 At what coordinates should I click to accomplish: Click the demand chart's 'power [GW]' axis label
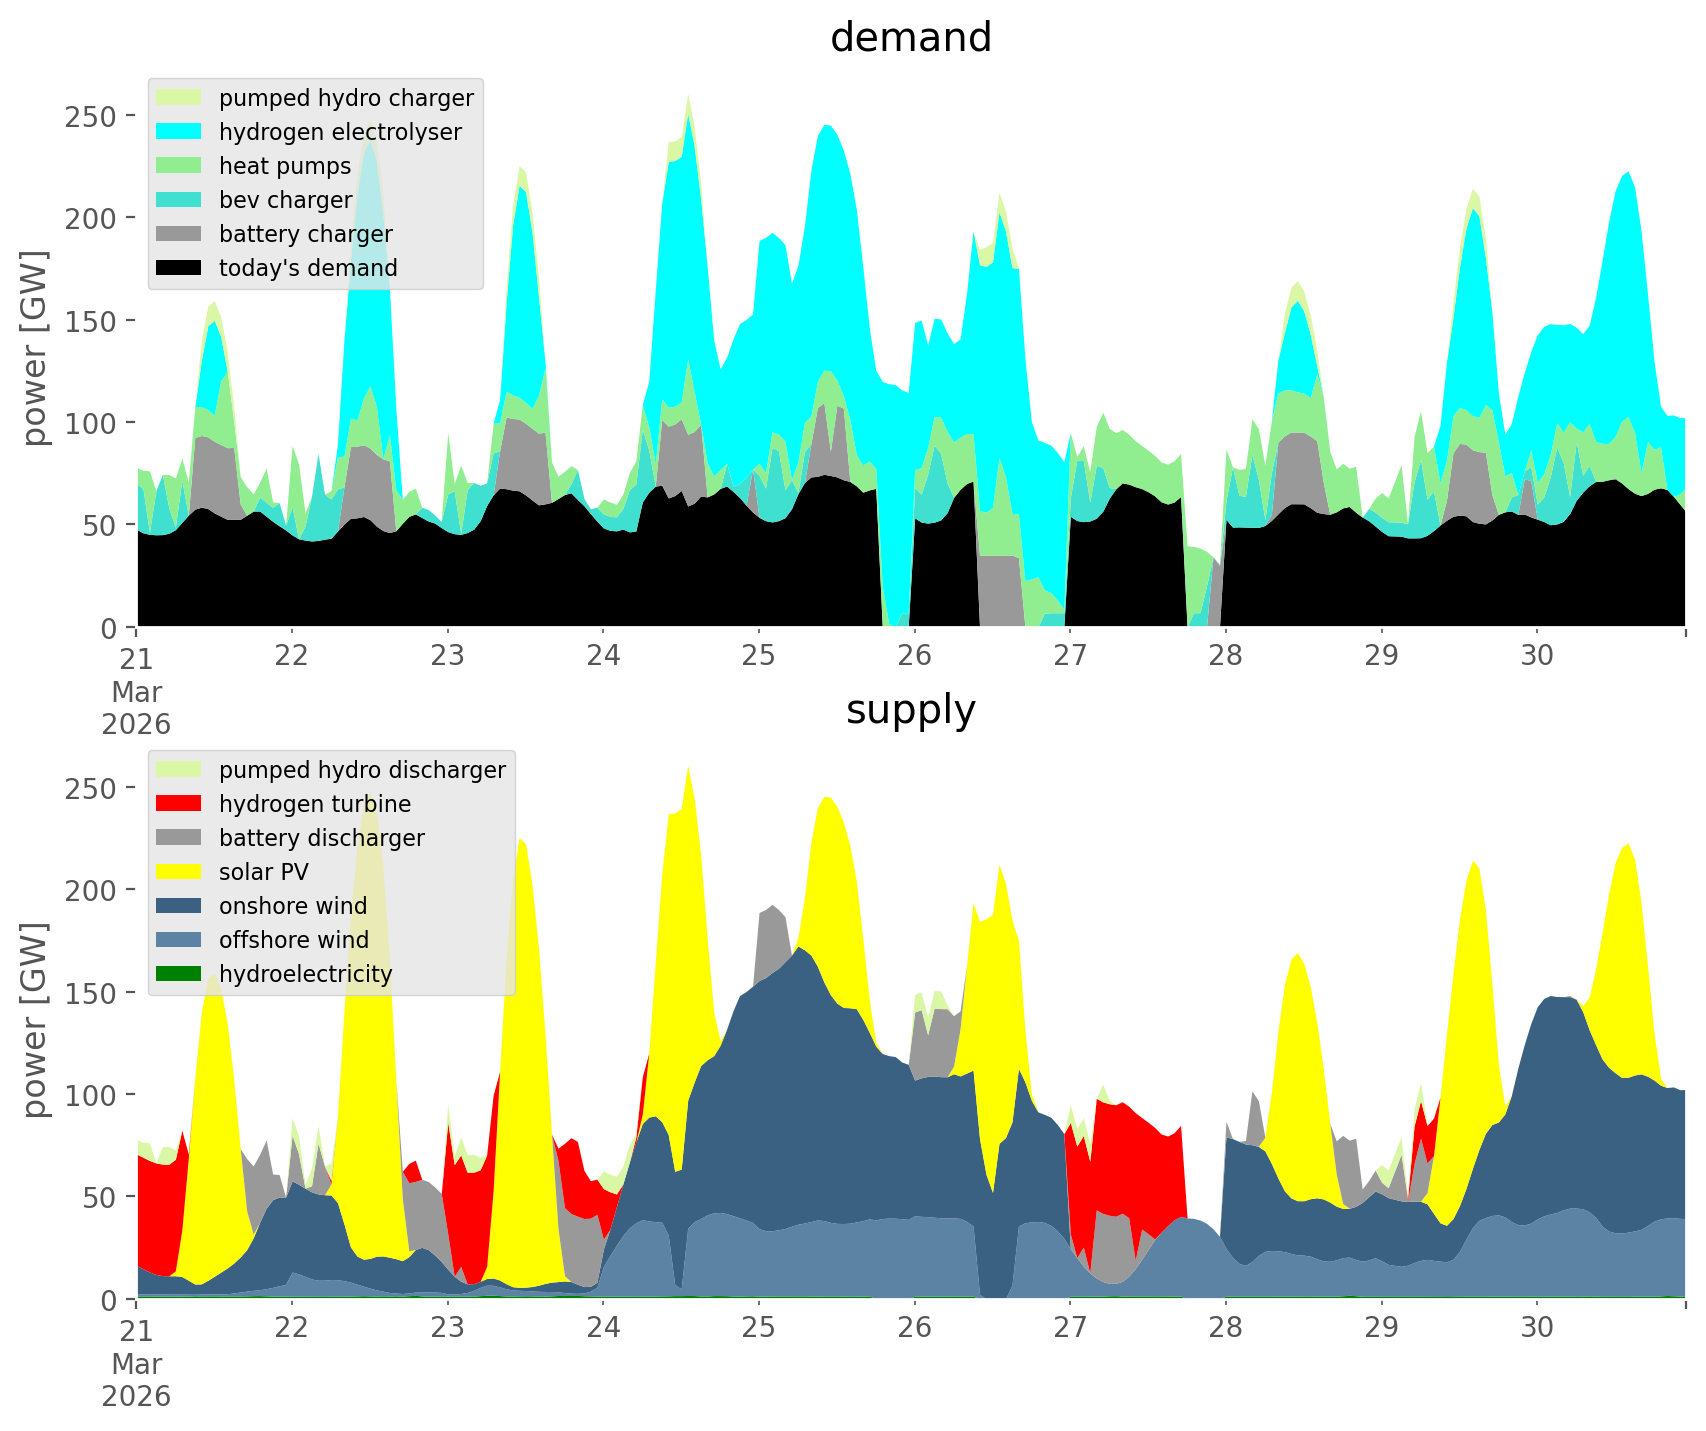coord(34,348)
